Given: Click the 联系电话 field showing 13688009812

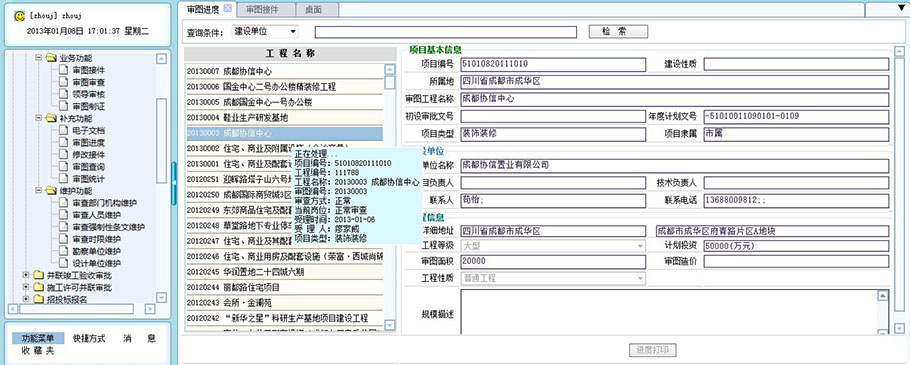Looking at the screenshot, I should [796, 201].
